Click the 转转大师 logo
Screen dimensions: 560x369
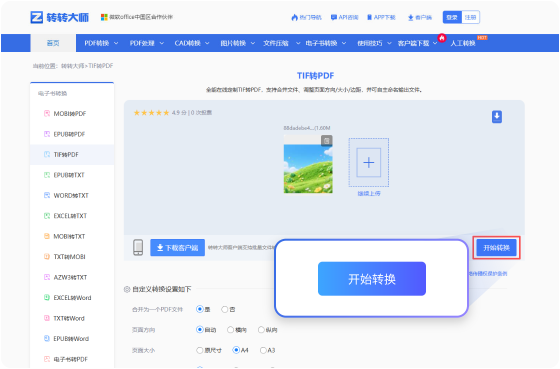(60, 17)
